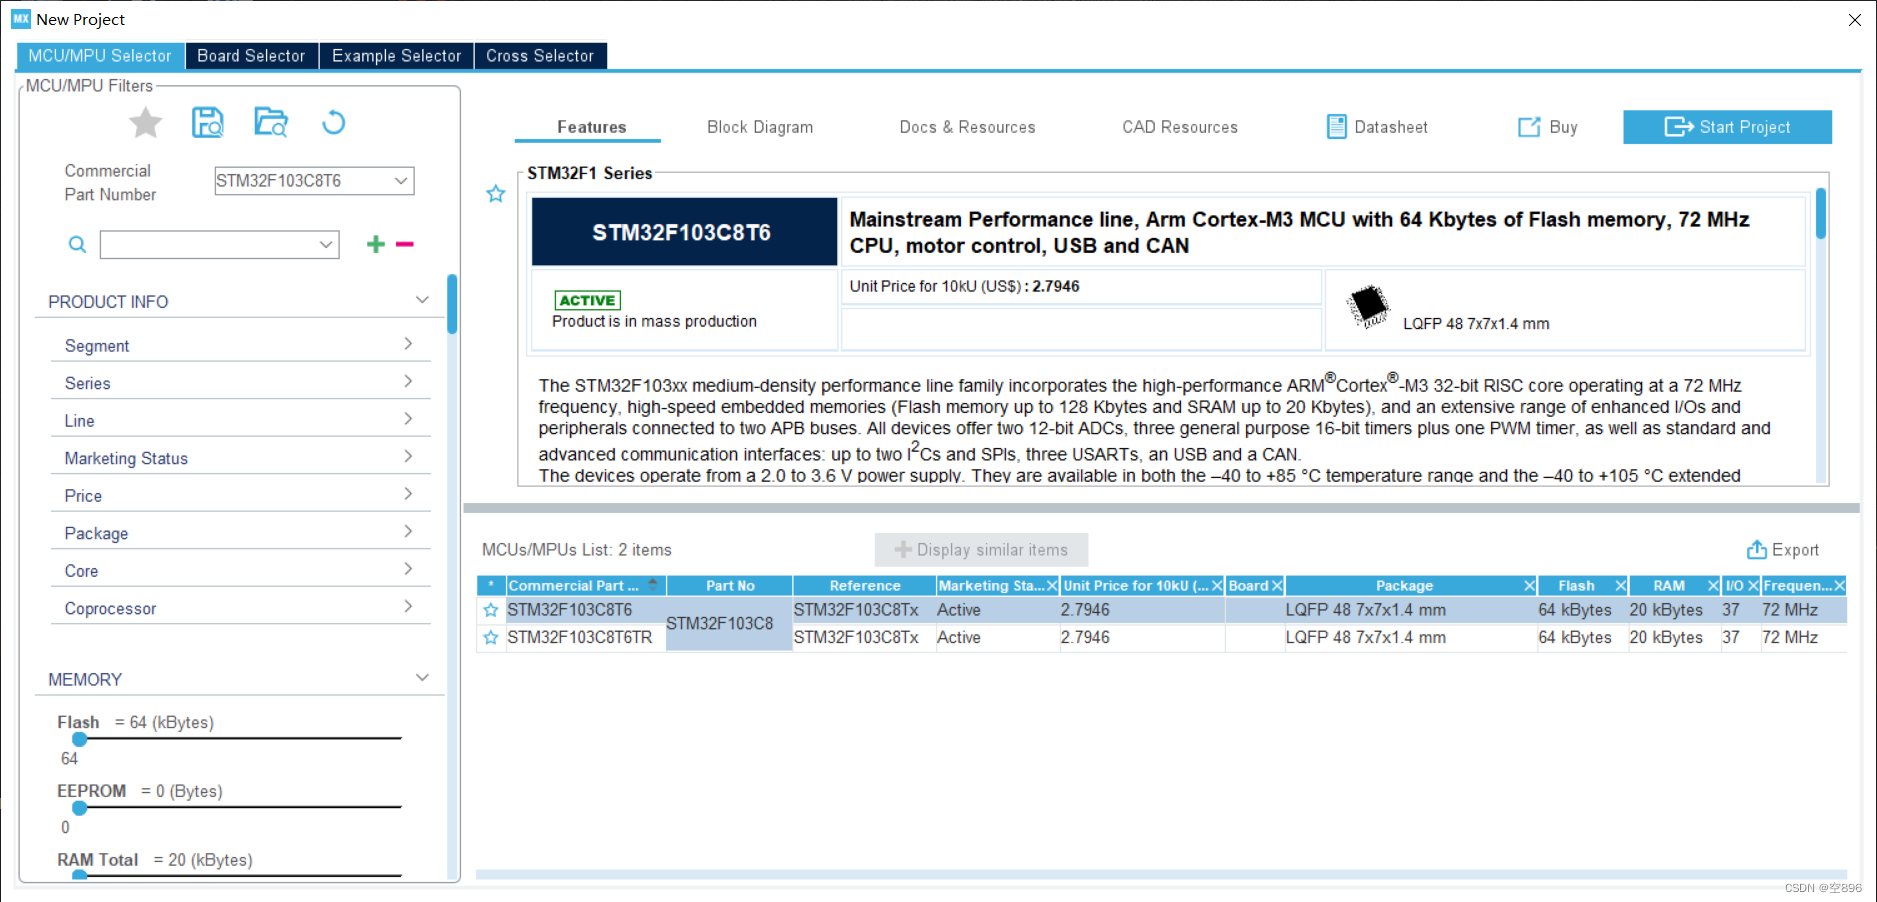Click the Datasheet button label
This screenshot has width=1877, height=902.
coord(1391,127)
